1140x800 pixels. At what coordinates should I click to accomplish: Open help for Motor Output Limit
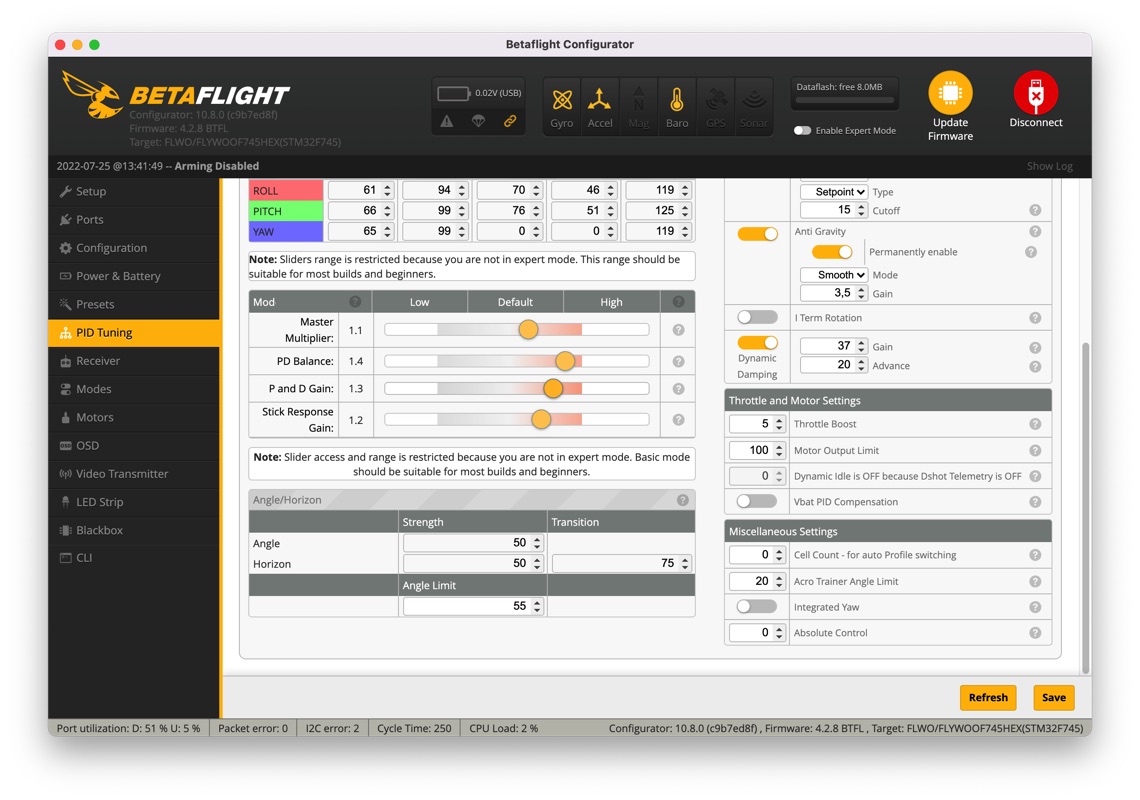1035,451
